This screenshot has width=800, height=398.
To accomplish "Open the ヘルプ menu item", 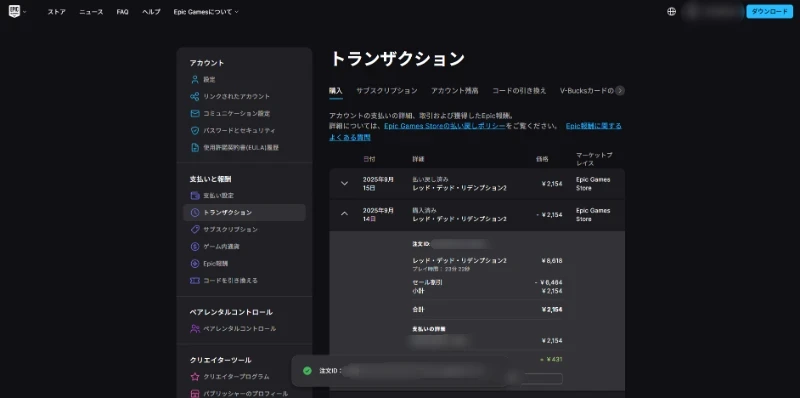I will tap(151, 12).
